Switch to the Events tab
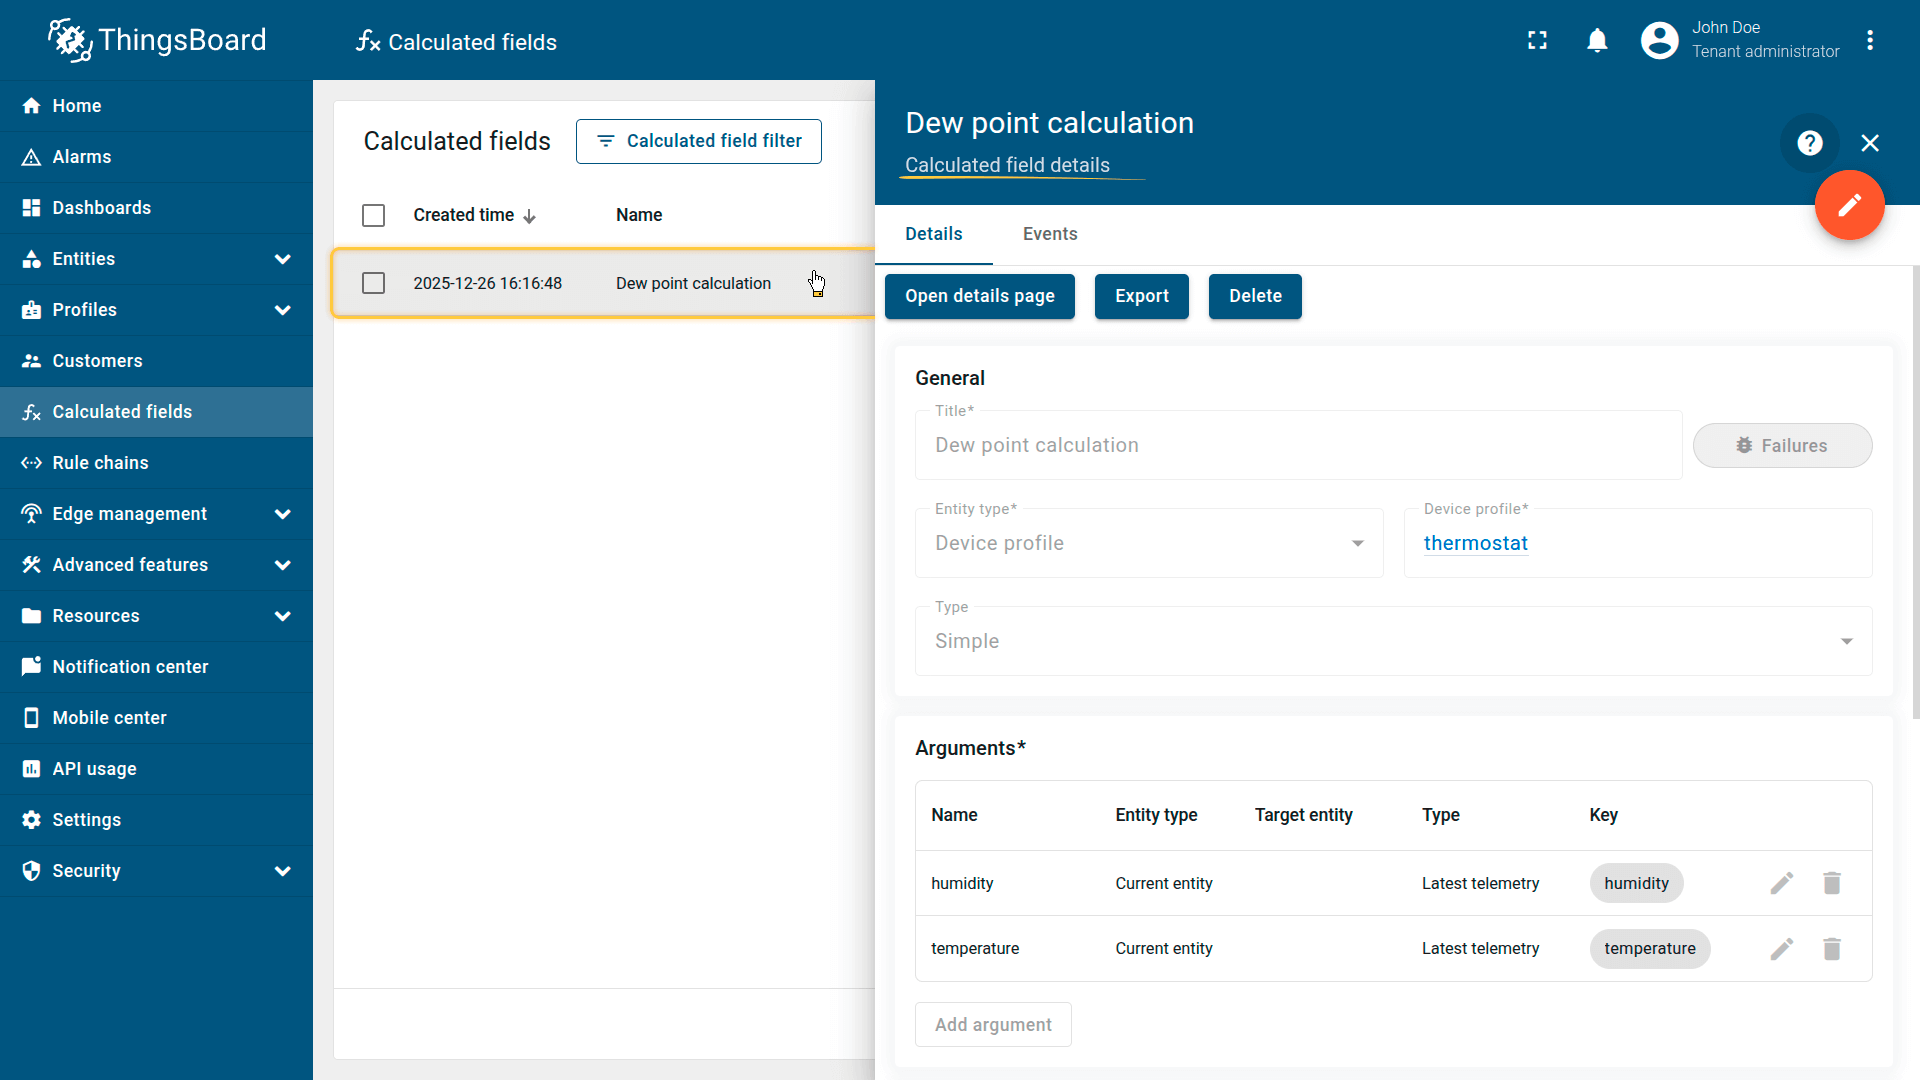Screen dimensions: 1920x1080 [x=1049, y=234]
